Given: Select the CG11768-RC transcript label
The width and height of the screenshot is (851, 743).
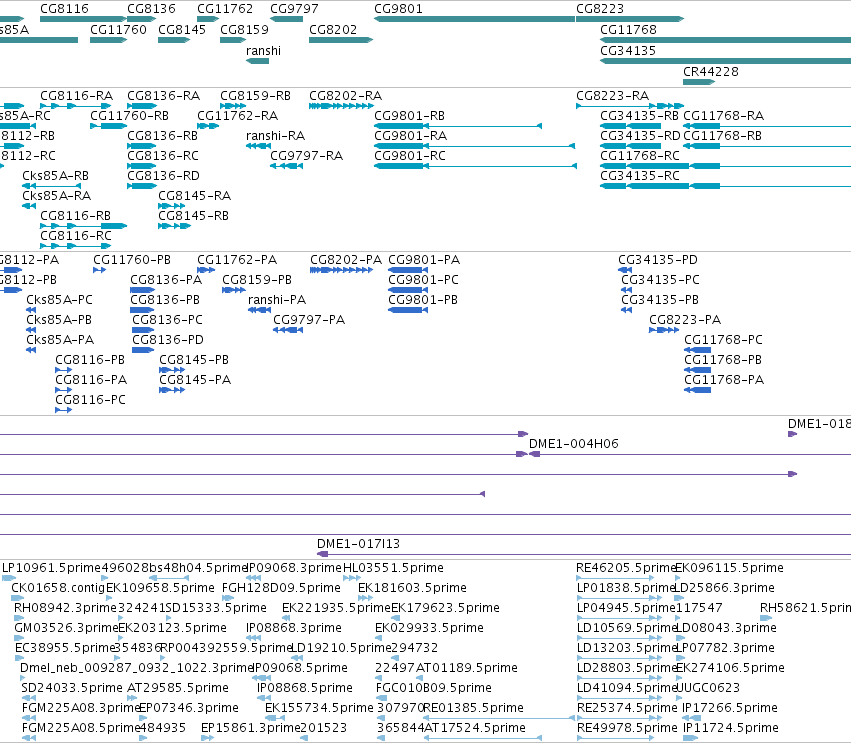Looking at the screenshot, I should [639, 156].
